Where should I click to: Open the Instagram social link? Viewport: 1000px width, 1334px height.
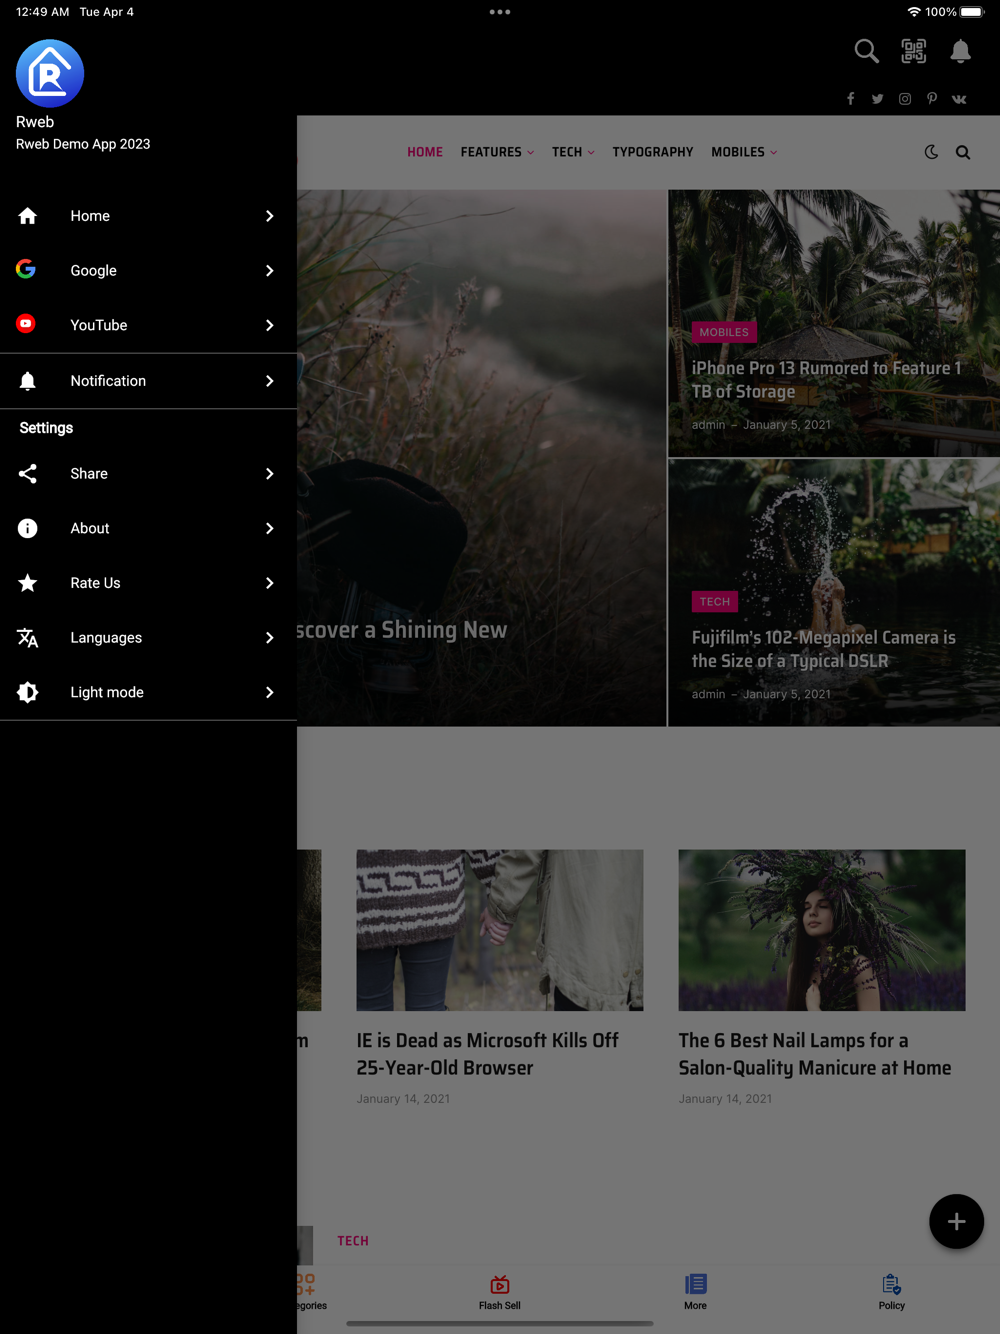tap(905, 99)
